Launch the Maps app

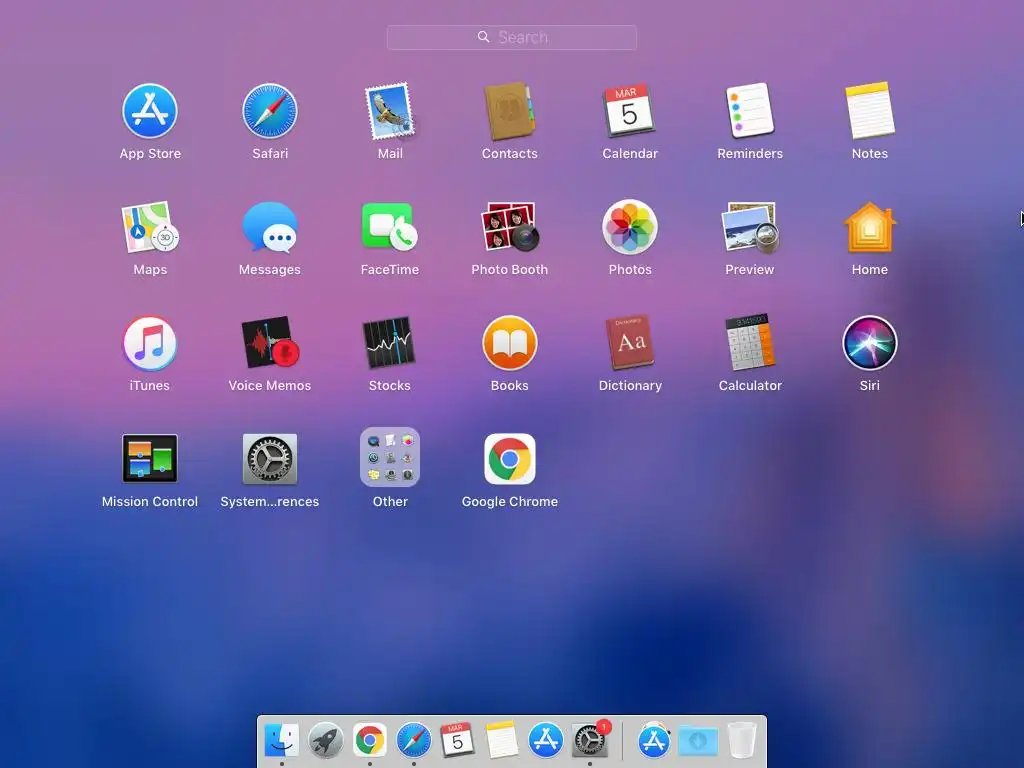tap(150, 227)
